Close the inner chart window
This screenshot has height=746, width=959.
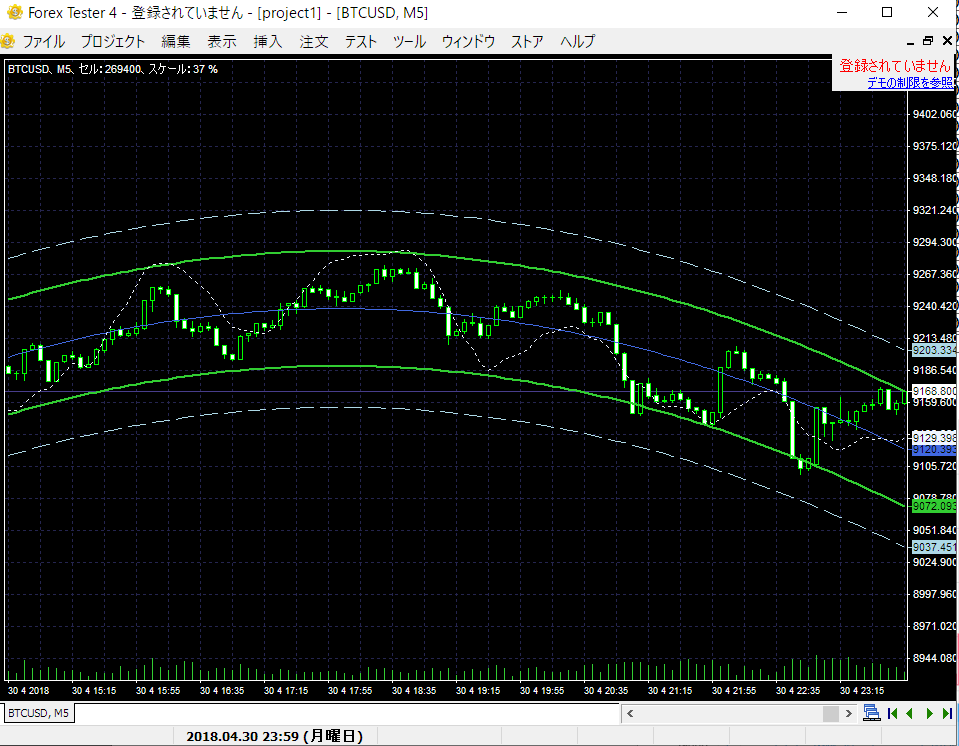[x=947, y=41]
